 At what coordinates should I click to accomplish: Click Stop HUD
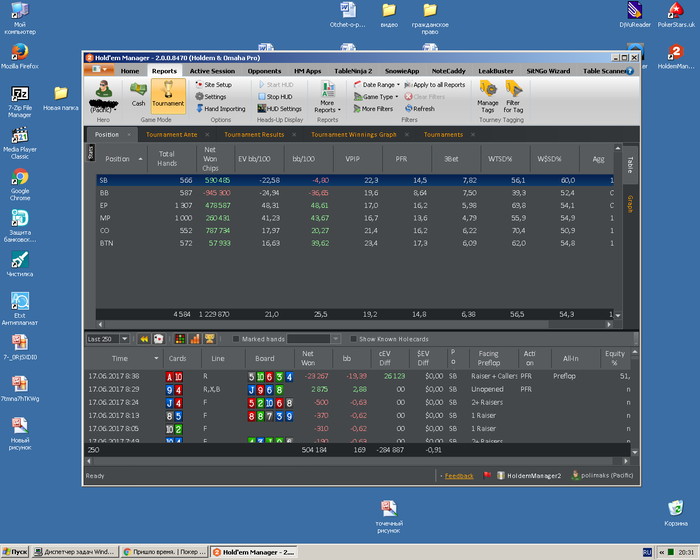pos(275,96)
